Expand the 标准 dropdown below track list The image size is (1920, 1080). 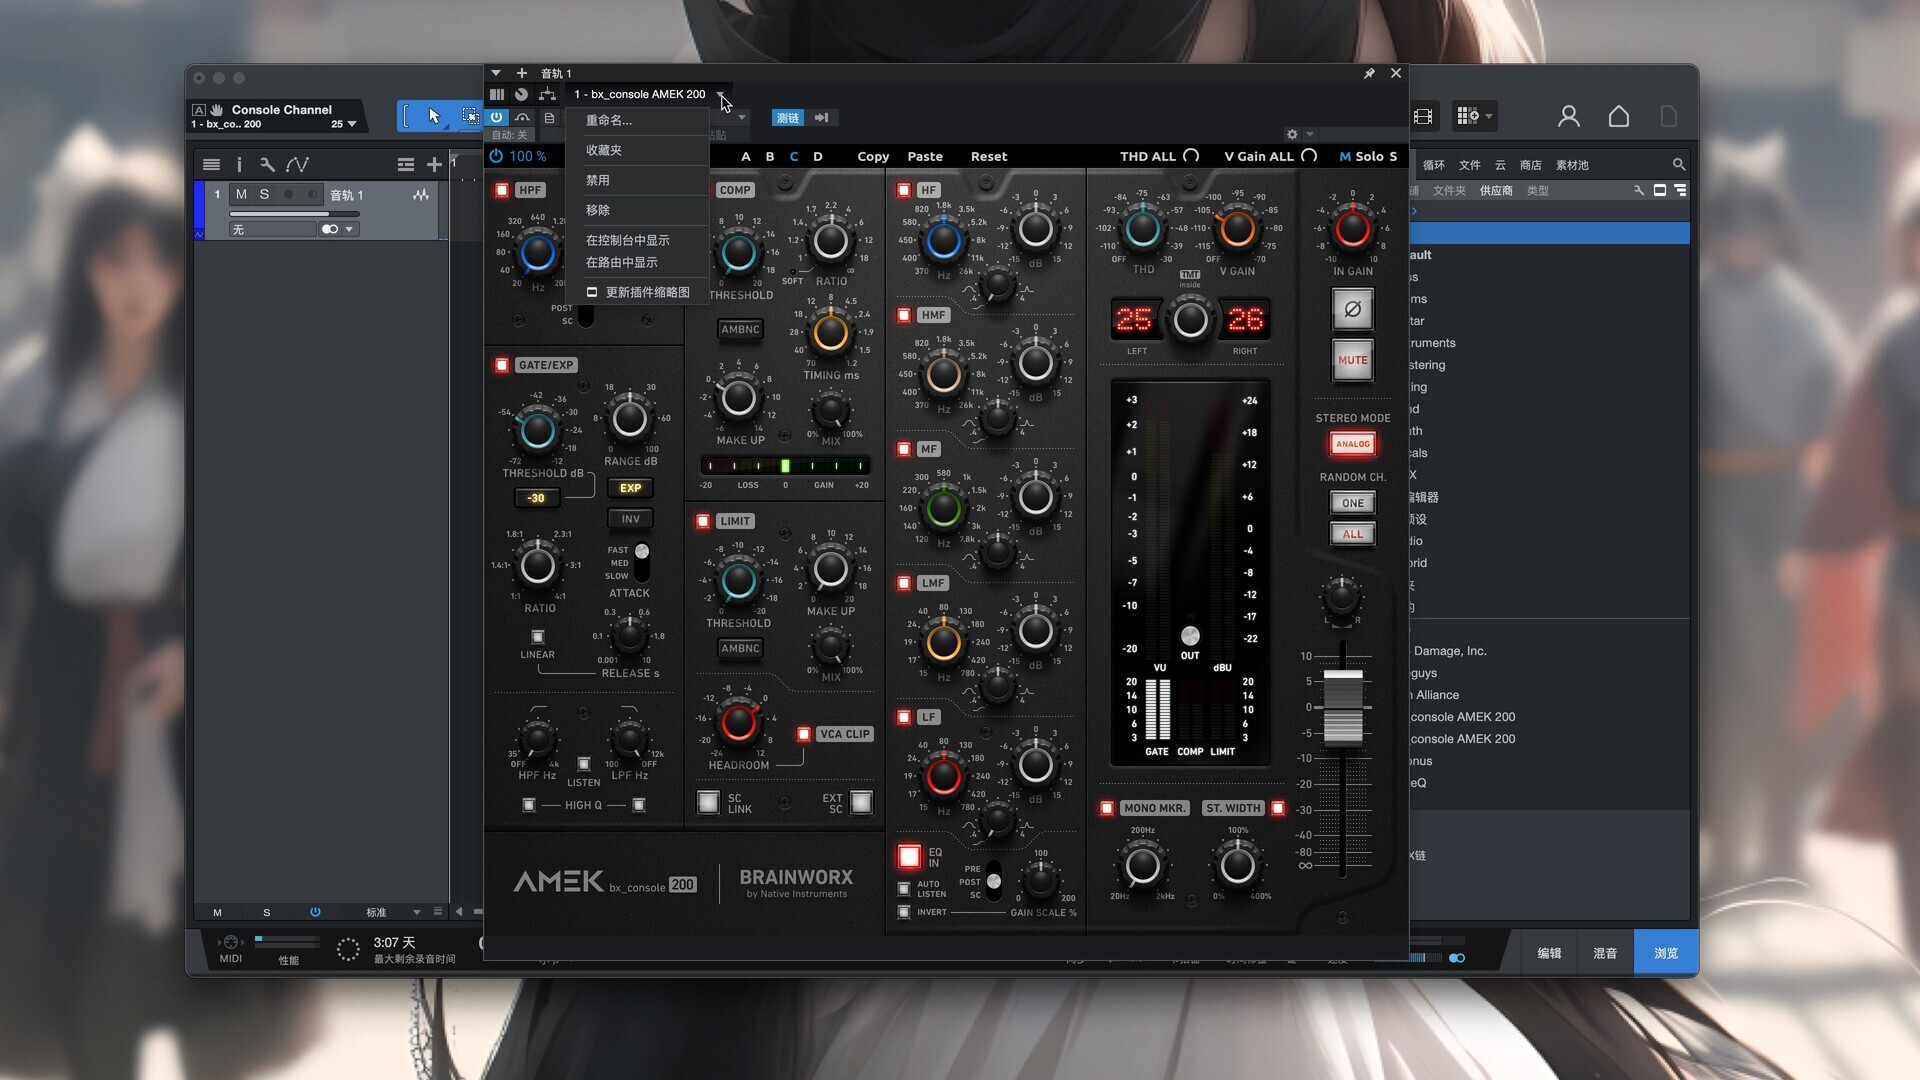coord(417,912)
